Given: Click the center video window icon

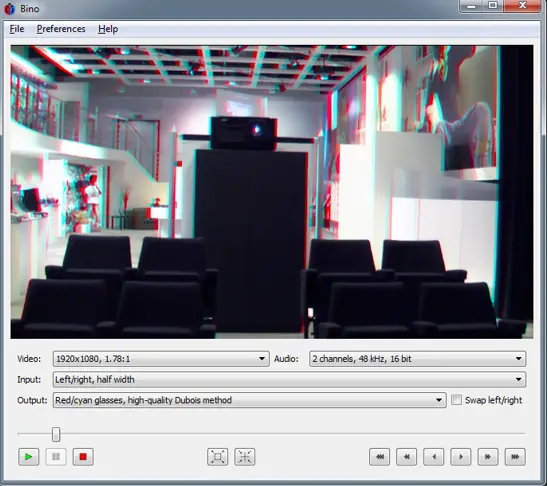Looking at the screenshot, I should [245, 457].
